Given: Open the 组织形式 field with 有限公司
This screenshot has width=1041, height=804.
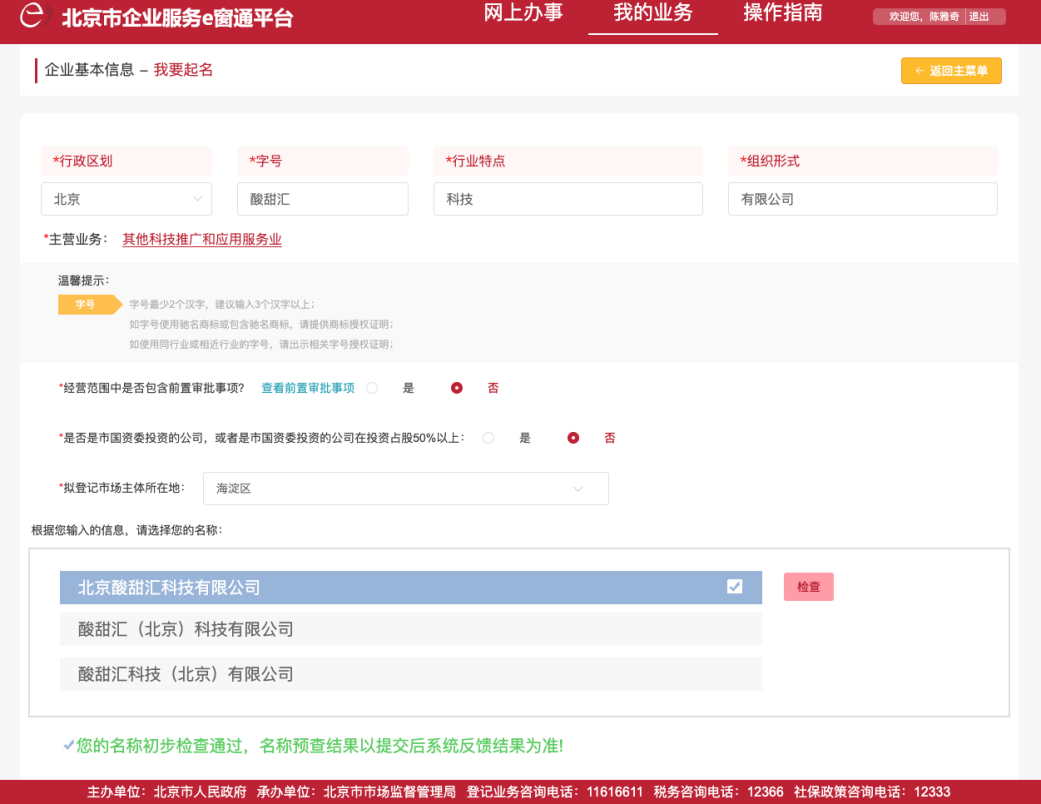Looking at the screenshot, I should point(862,199).
